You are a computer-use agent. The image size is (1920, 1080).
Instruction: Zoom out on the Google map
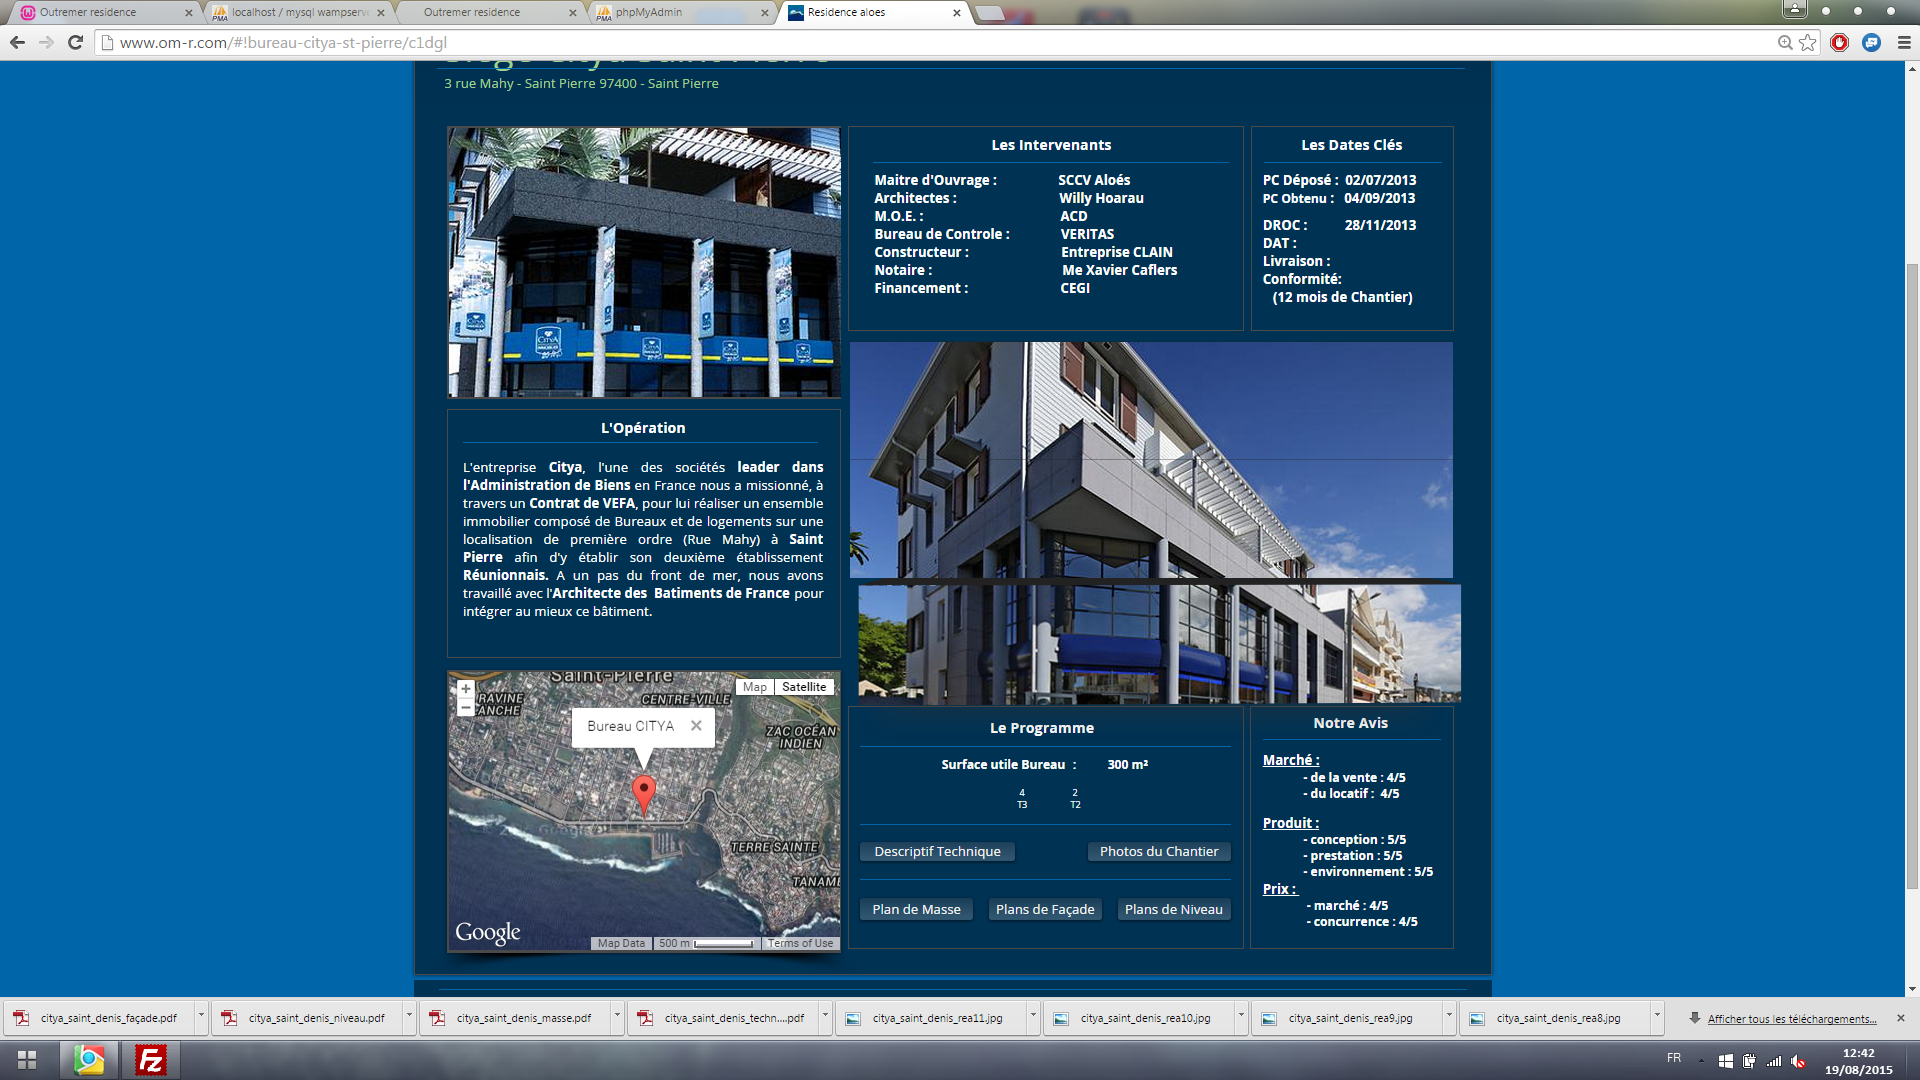click(x=465, y=707)
